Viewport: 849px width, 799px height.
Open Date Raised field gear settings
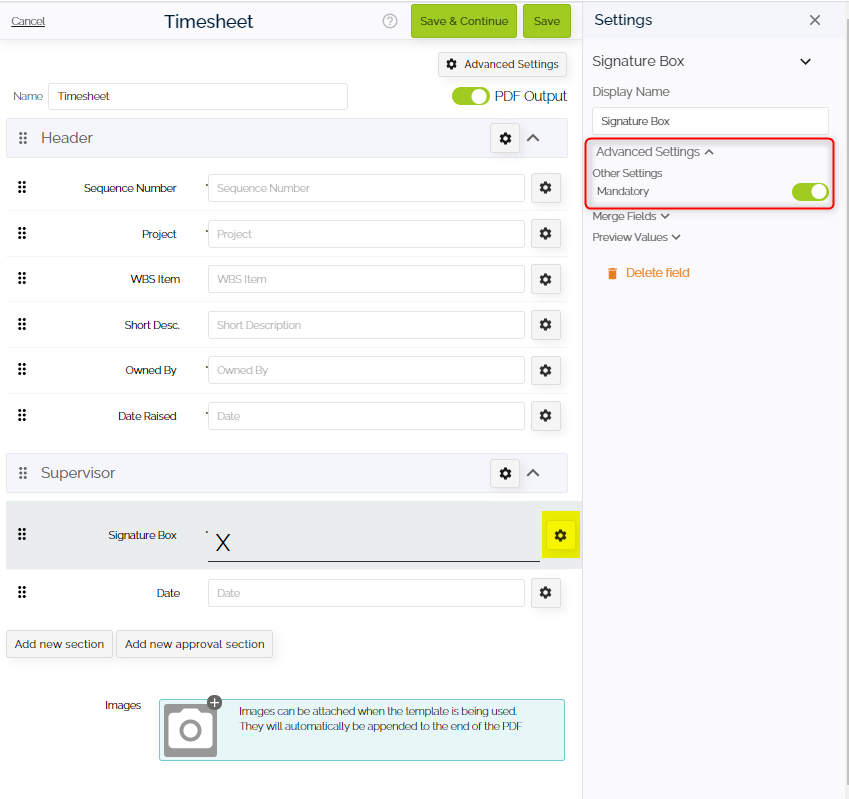(545, 416)
